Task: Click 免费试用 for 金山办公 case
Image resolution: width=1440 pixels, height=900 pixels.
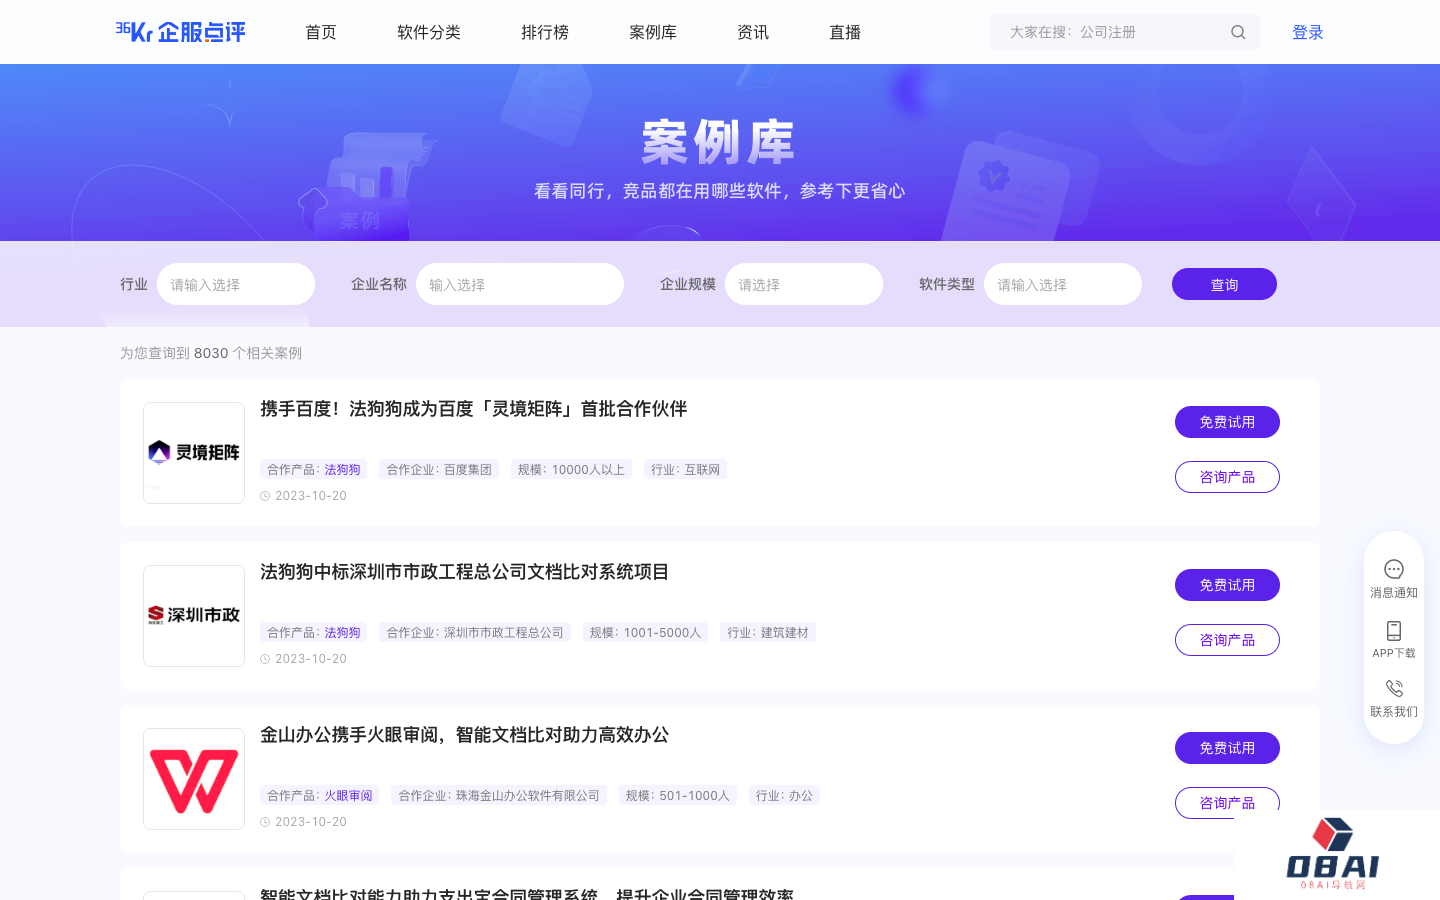Action: click(x=1227, y=748)
